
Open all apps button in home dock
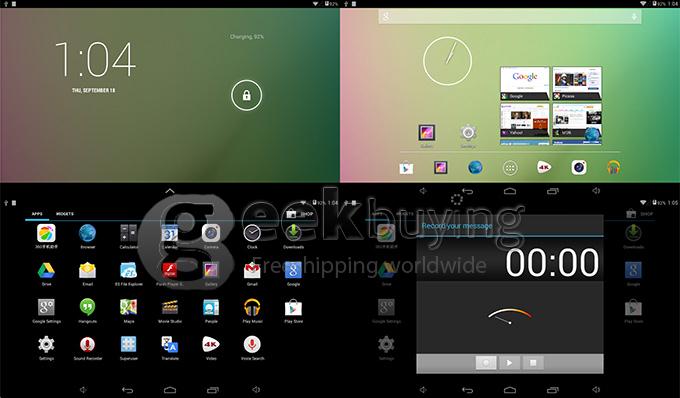[x=510, y=168]
